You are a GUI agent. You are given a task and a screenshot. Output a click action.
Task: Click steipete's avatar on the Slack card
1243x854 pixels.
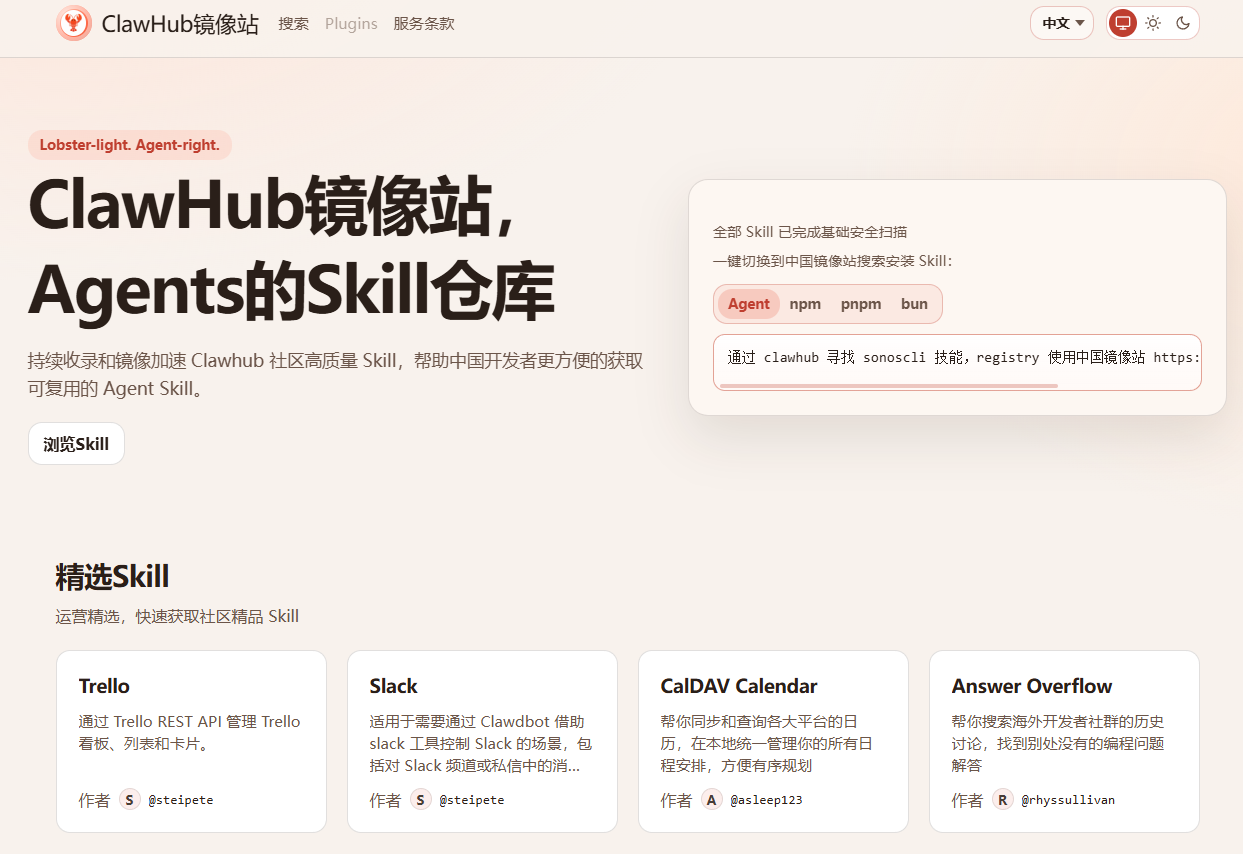pyautogui.click(x=420, y=799)
